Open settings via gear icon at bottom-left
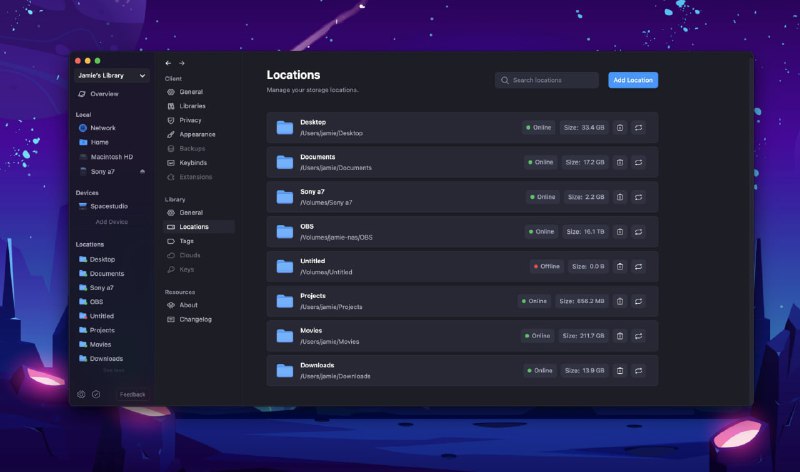800x472 pixels. pos(81,394)
